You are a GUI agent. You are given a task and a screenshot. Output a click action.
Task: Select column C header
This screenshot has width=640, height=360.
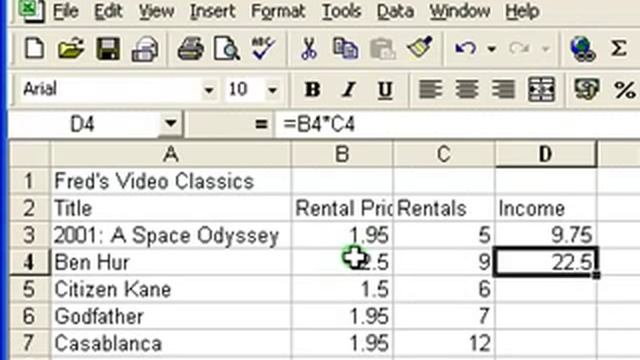point(444,154)
